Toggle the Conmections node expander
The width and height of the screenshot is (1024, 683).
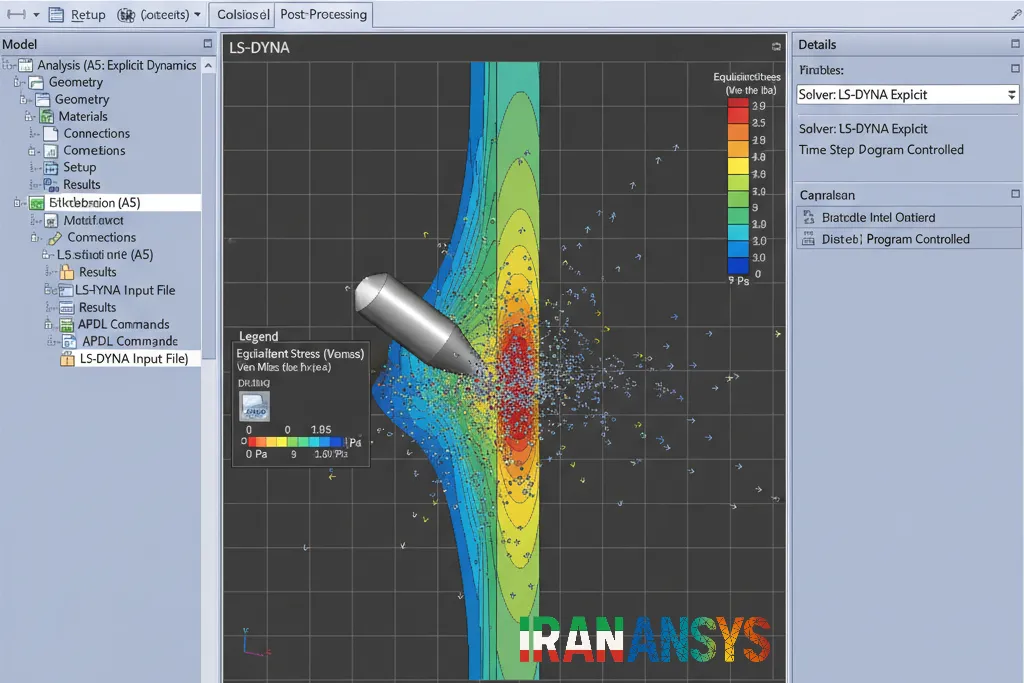(x=35, y=238)
